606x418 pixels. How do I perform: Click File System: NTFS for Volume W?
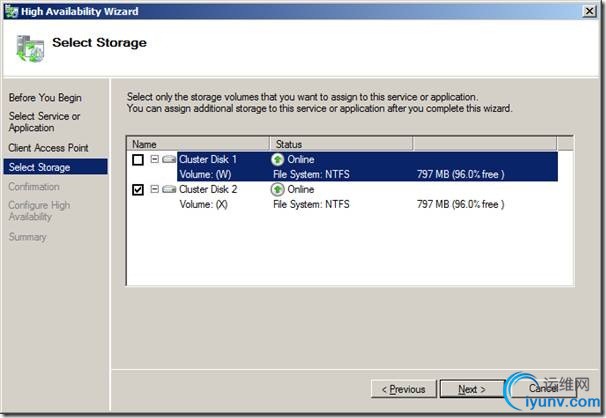click(311, 174)
